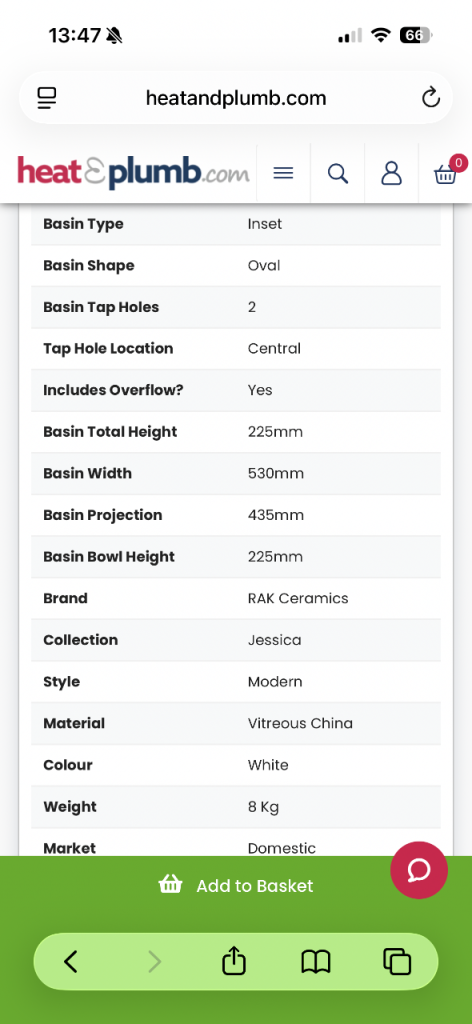Click the Add to Basket button
This screenshot has width=472, height=1024.
[236, 886]
